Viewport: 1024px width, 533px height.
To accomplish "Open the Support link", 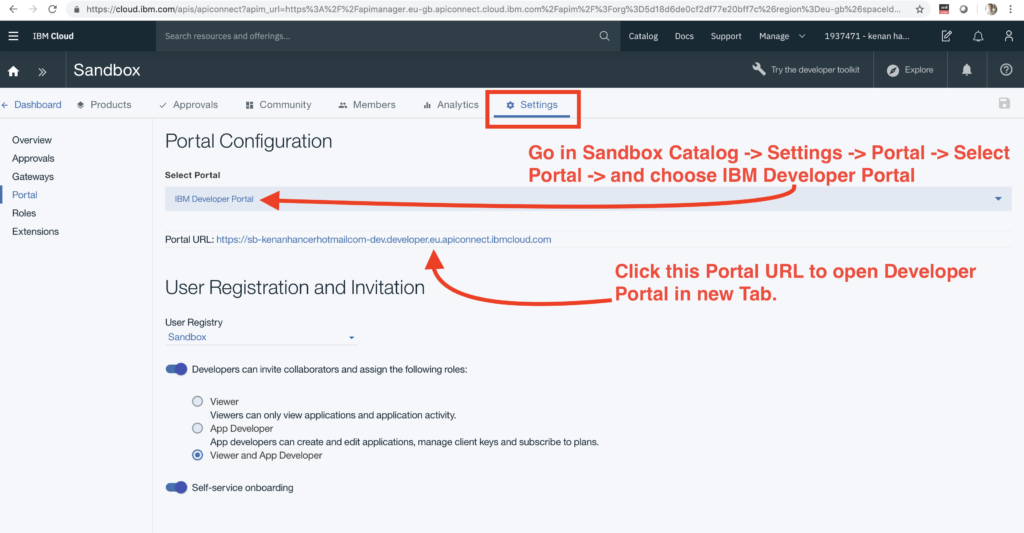I will 726,36.
